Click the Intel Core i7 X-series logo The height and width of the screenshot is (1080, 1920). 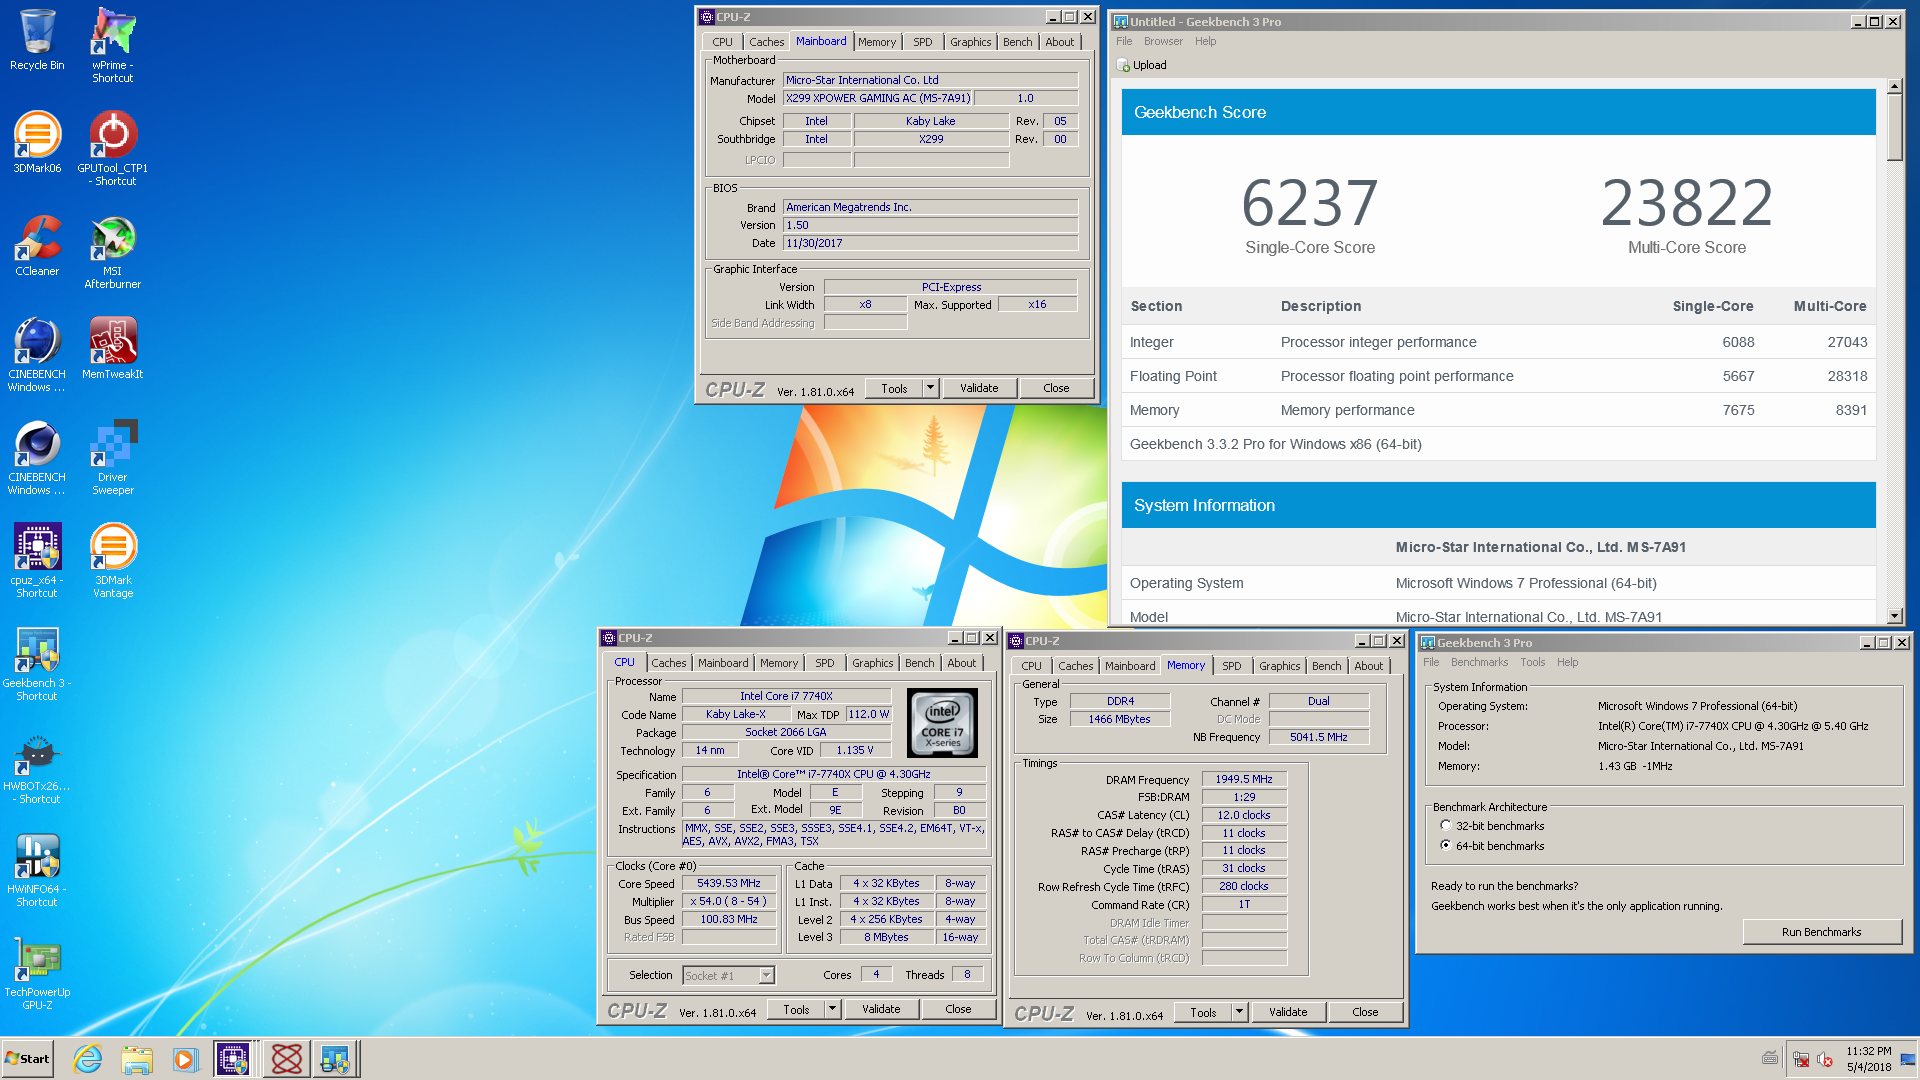point(942,722)
